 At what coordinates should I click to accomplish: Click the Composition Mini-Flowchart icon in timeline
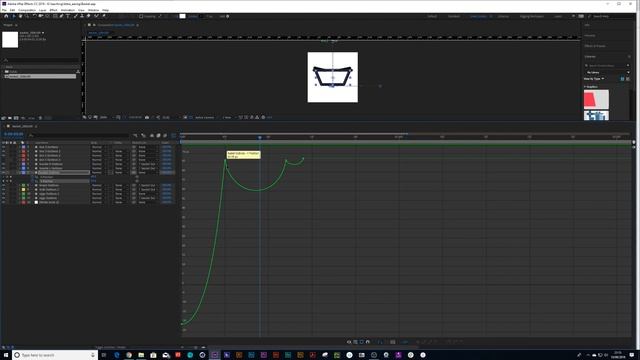tap(135, 136)
